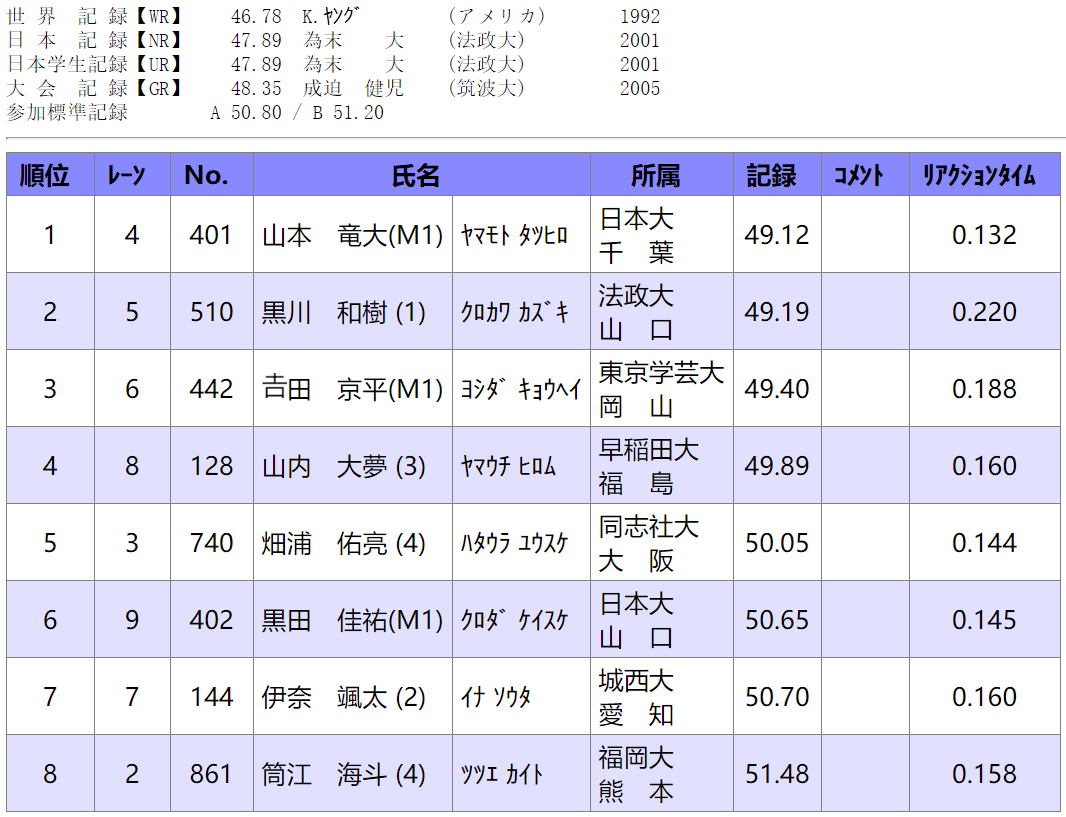Click the reading ツツエ カイト
This screenshot has height=817, width=1066.
point(502,773)
